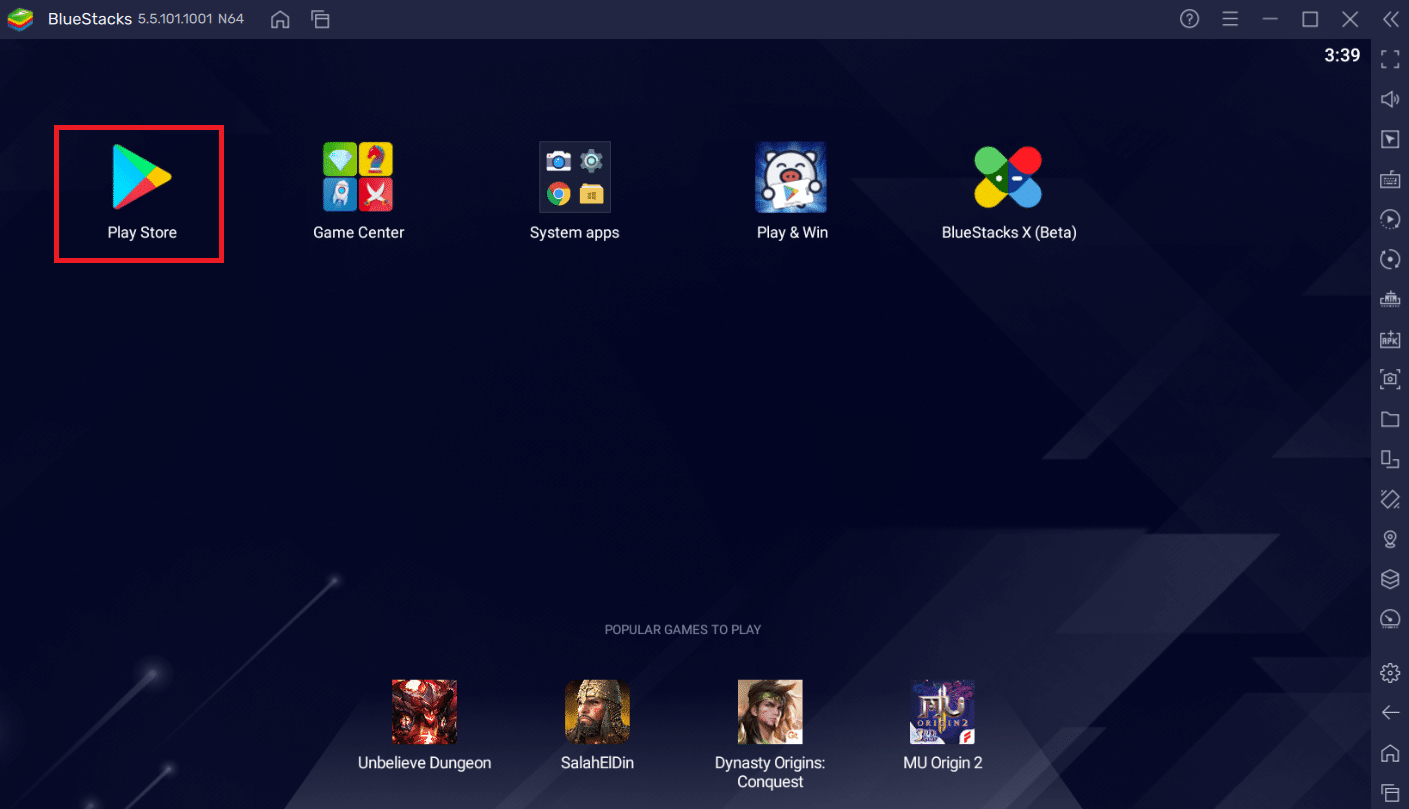
Task: Take a screenshot with the sidebar tool
Action: [1390, 379]
